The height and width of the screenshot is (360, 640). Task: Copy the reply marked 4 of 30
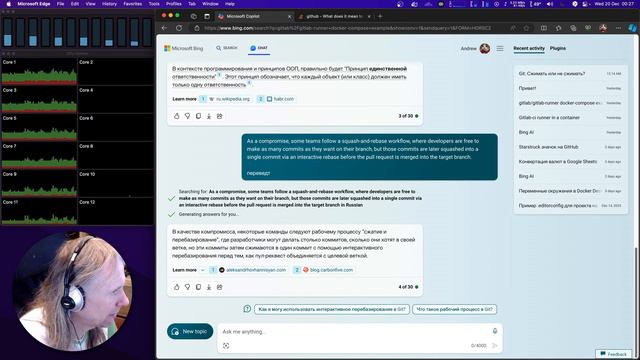(198, 287)
